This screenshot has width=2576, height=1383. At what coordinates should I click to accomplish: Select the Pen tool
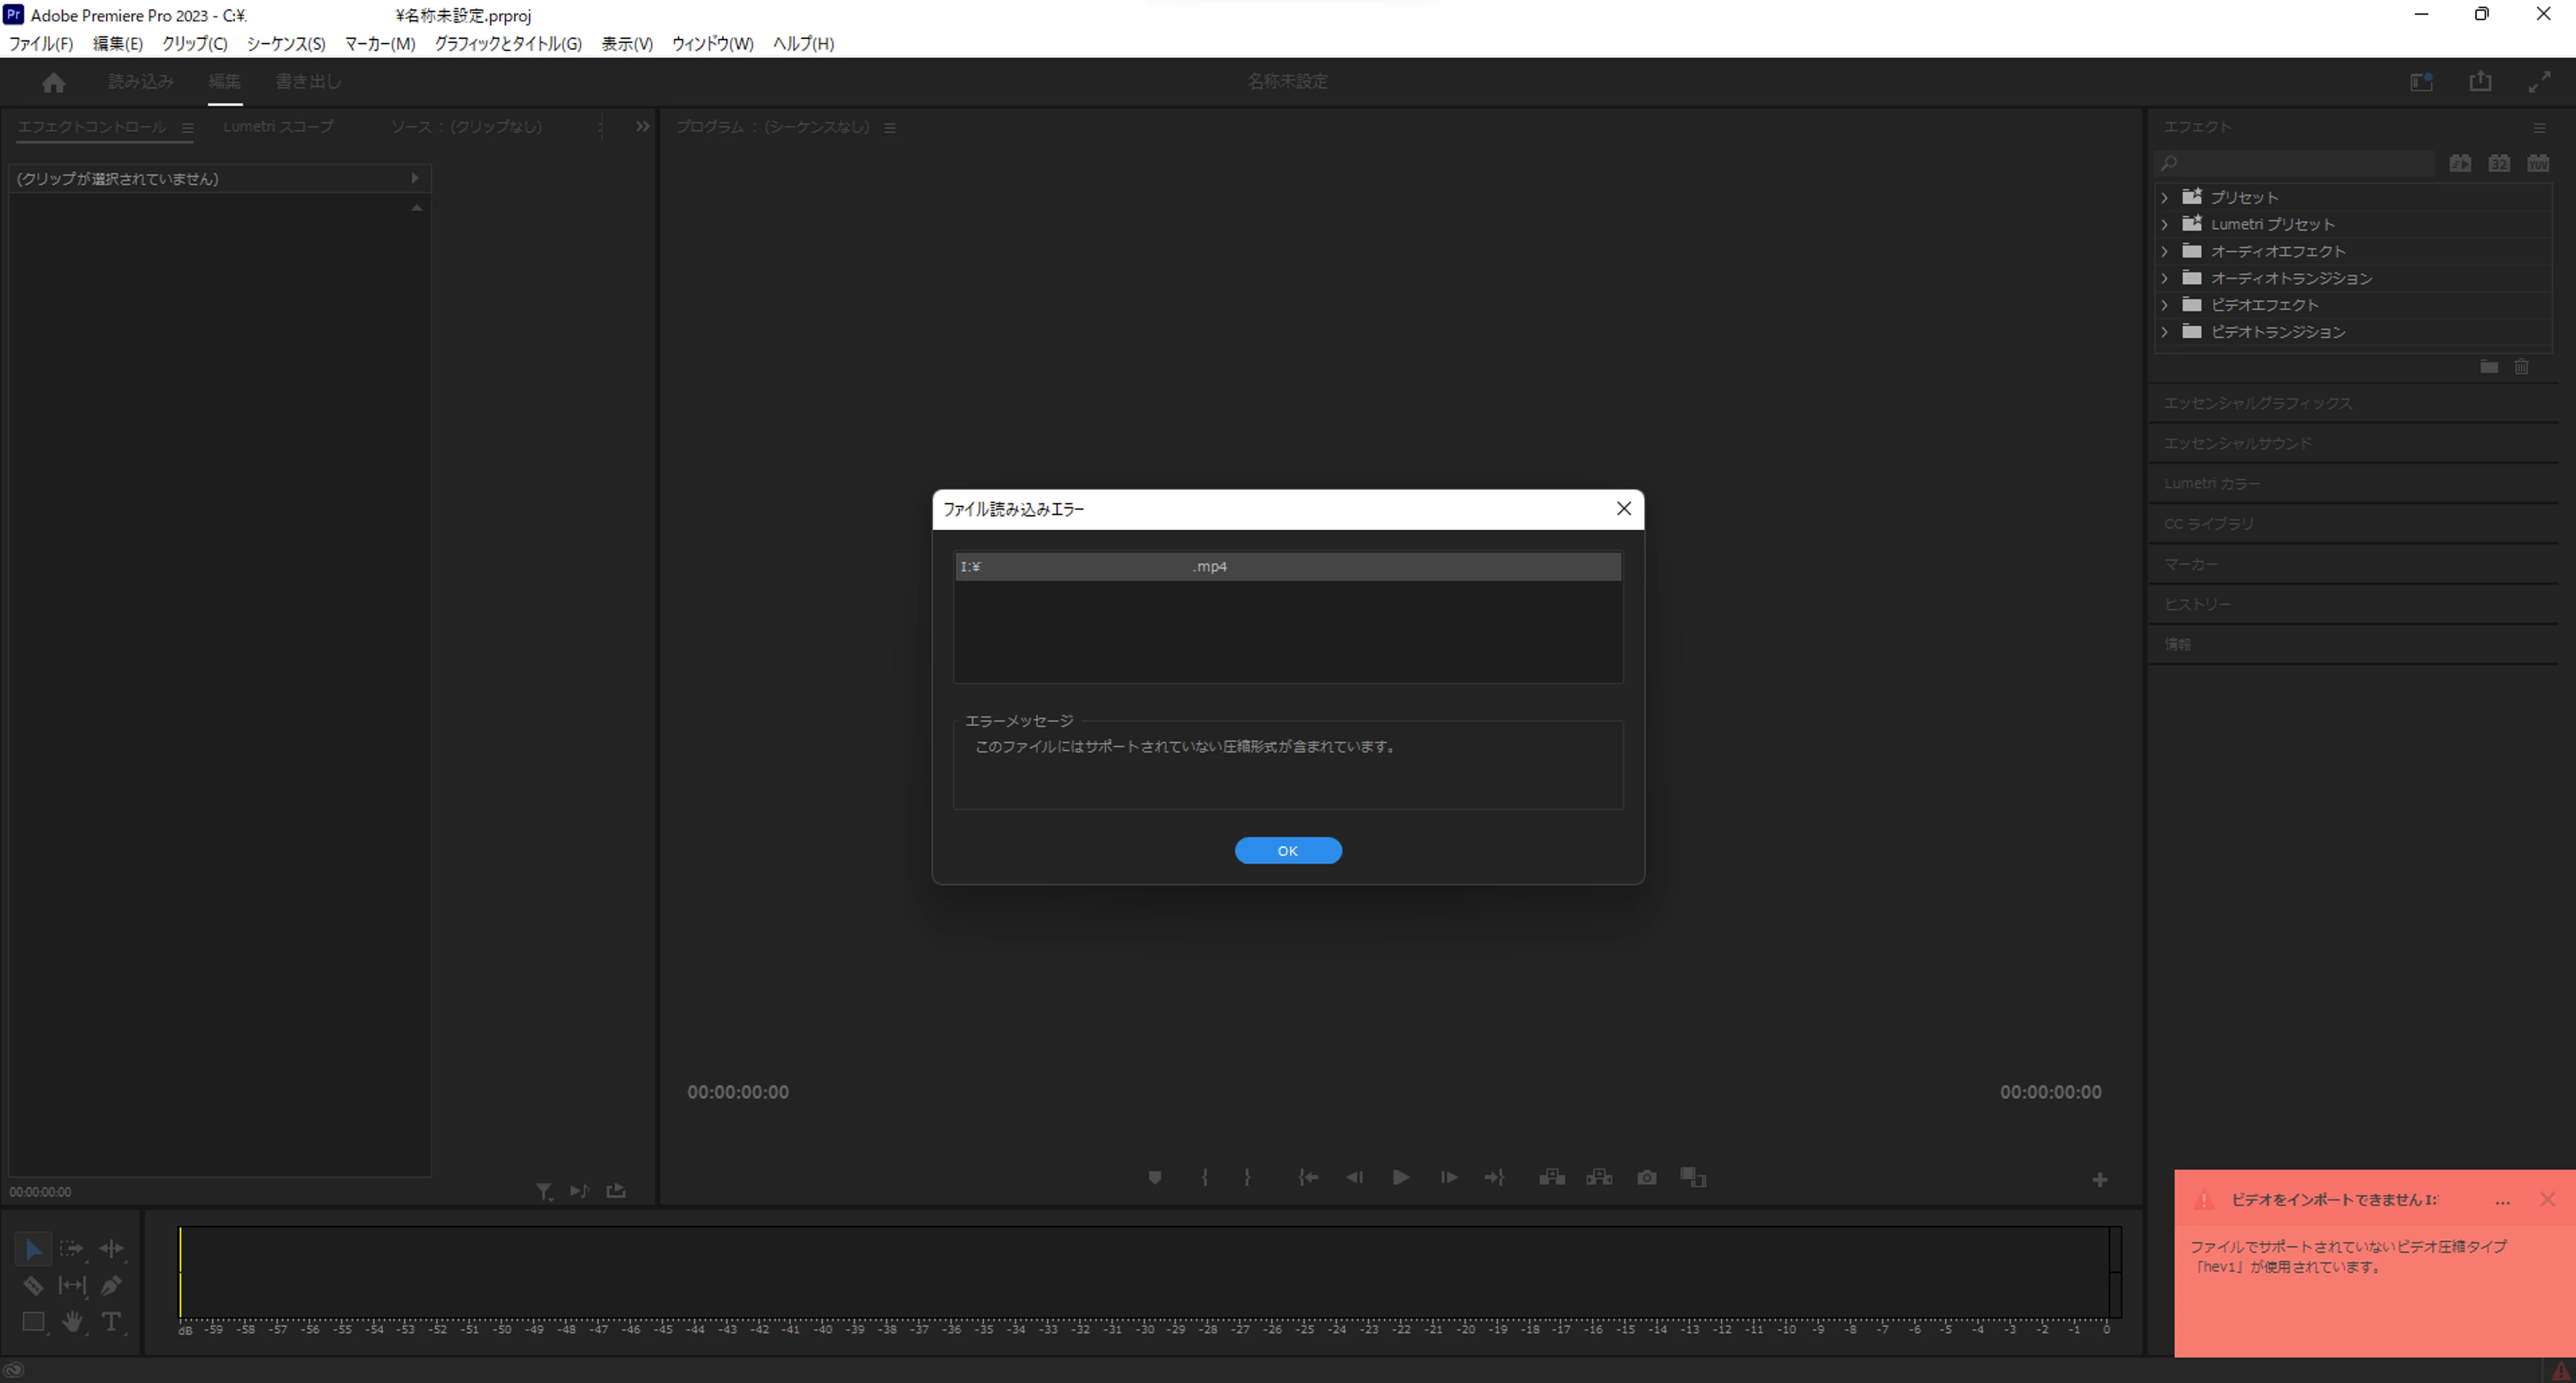pos(111,1286)
